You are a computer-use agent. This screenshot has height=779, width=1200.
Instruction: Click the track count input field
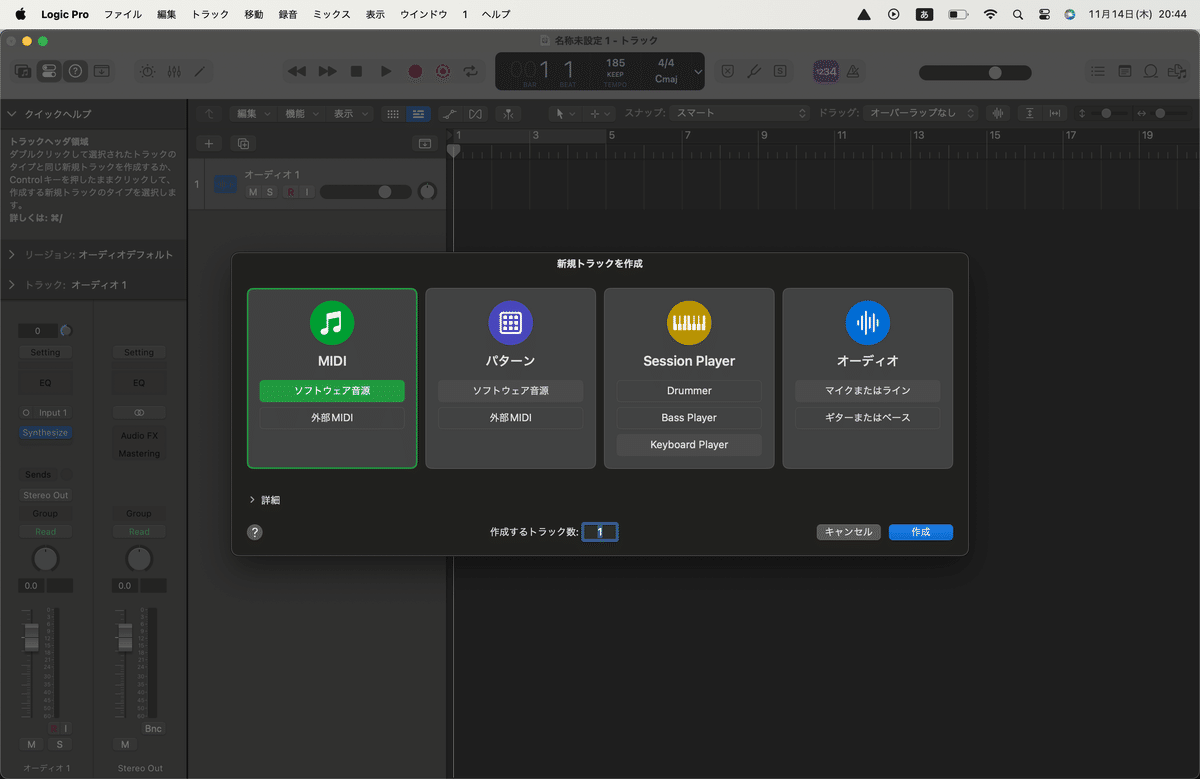point(600,532)
